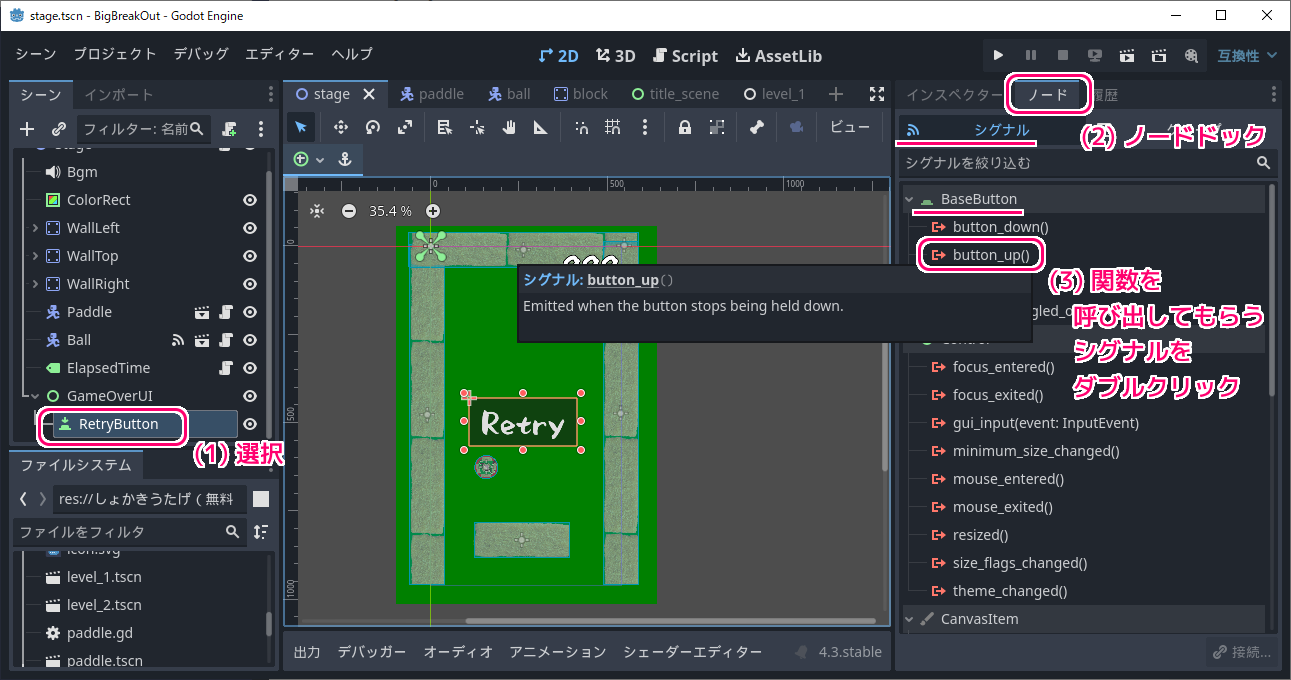Open the アニメーション bottom panel

coord(557,652)
